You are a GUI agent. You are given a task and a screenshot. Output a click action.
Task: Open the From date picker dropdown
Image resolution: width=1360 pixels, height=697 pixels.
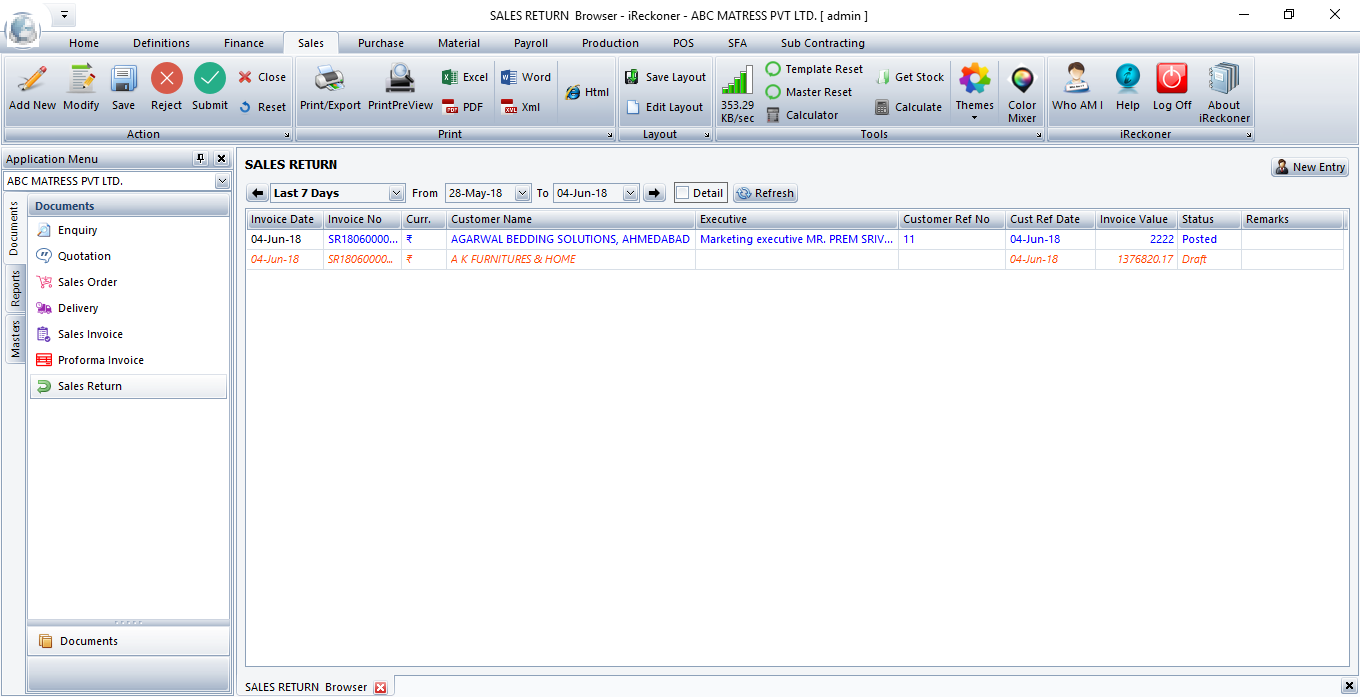pos(522,193)
